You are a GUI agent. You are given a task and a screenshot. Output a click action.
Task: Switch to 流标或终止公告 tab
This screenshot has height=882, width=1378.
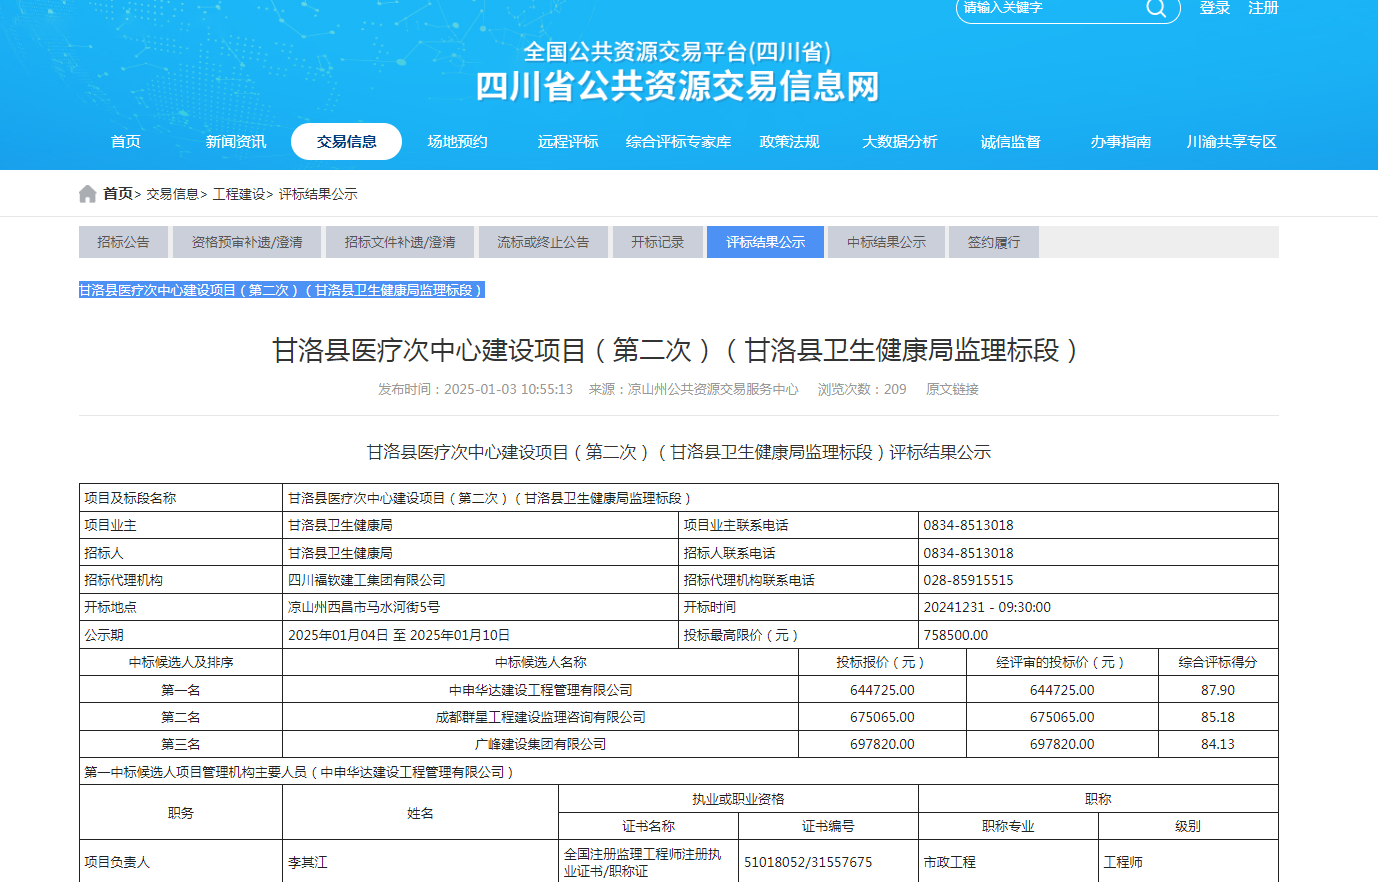[x=543, y=242]
